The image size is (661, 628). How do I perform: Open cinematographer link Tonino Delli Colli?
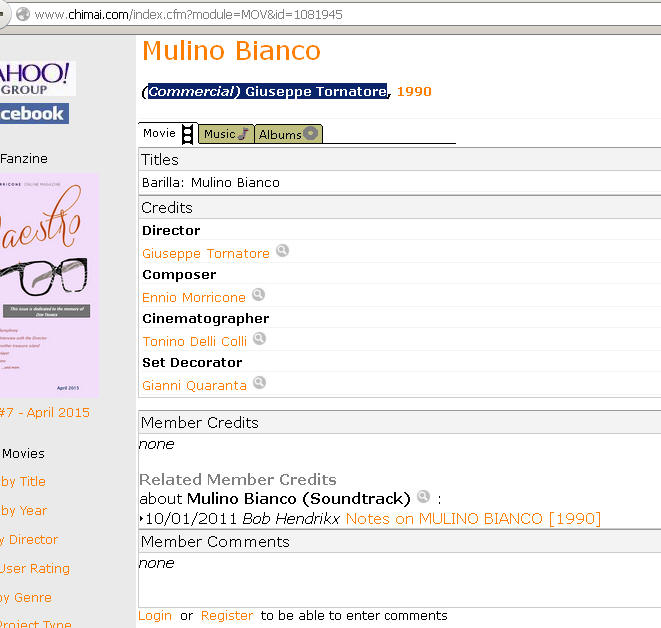coord(194,341)
